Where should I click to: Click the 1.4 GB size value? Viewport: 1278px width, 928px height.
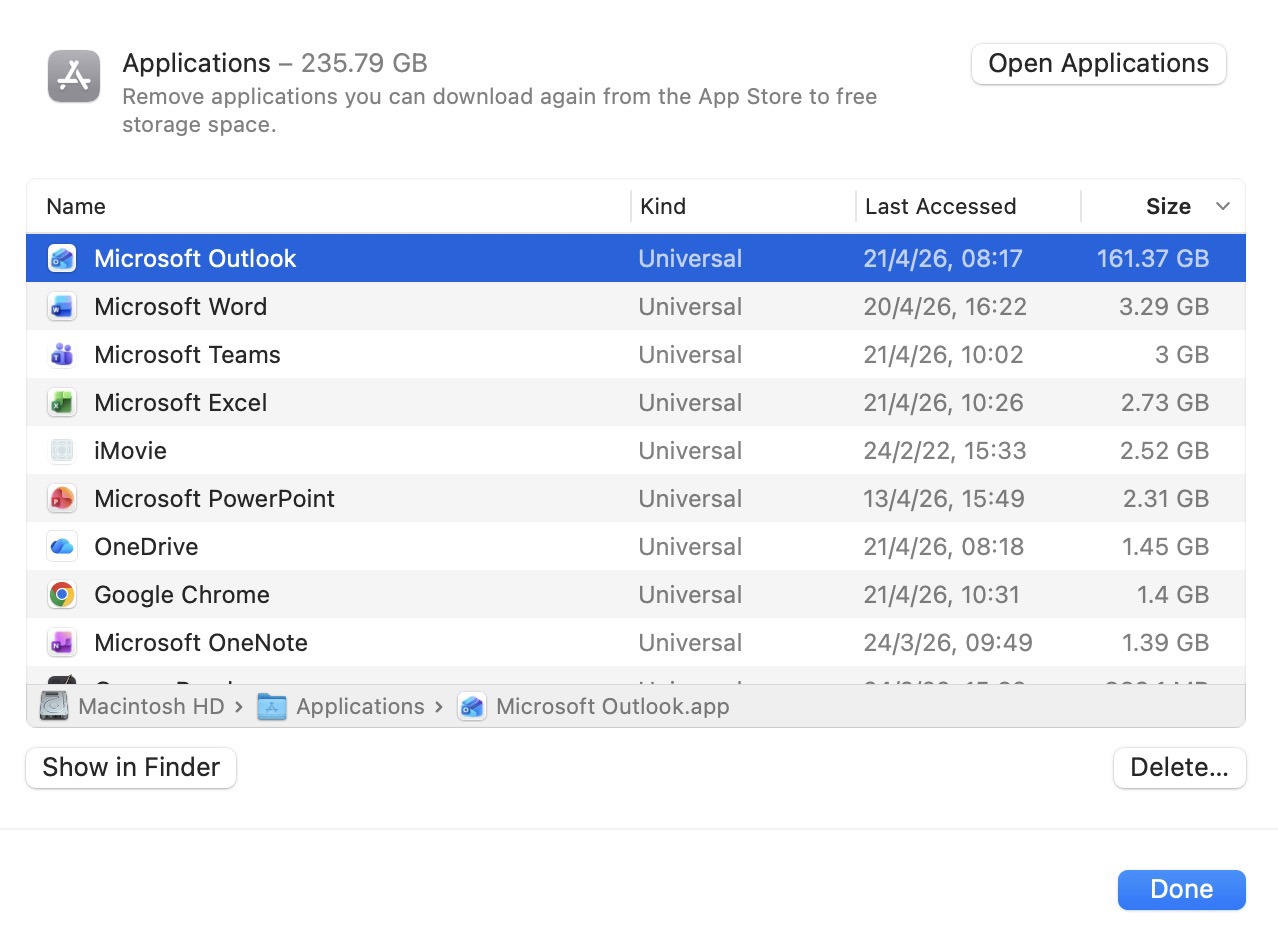click(1172, 594)
